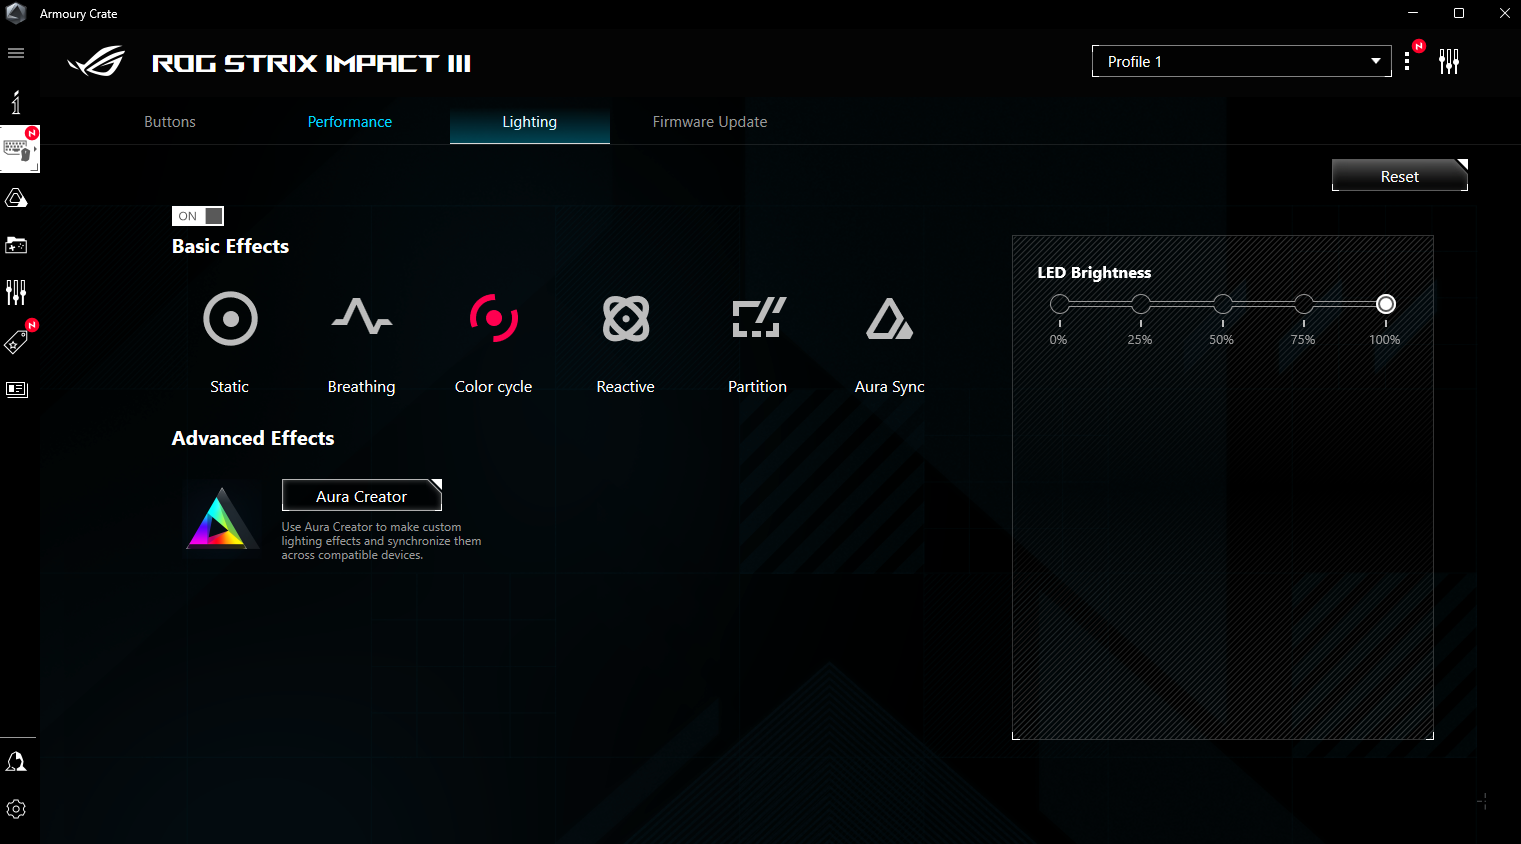Open the Scenario Profiles sliders sidebar icon
Image resolution: width=1521 pixels, height=844 pixels.
(16, 292)
